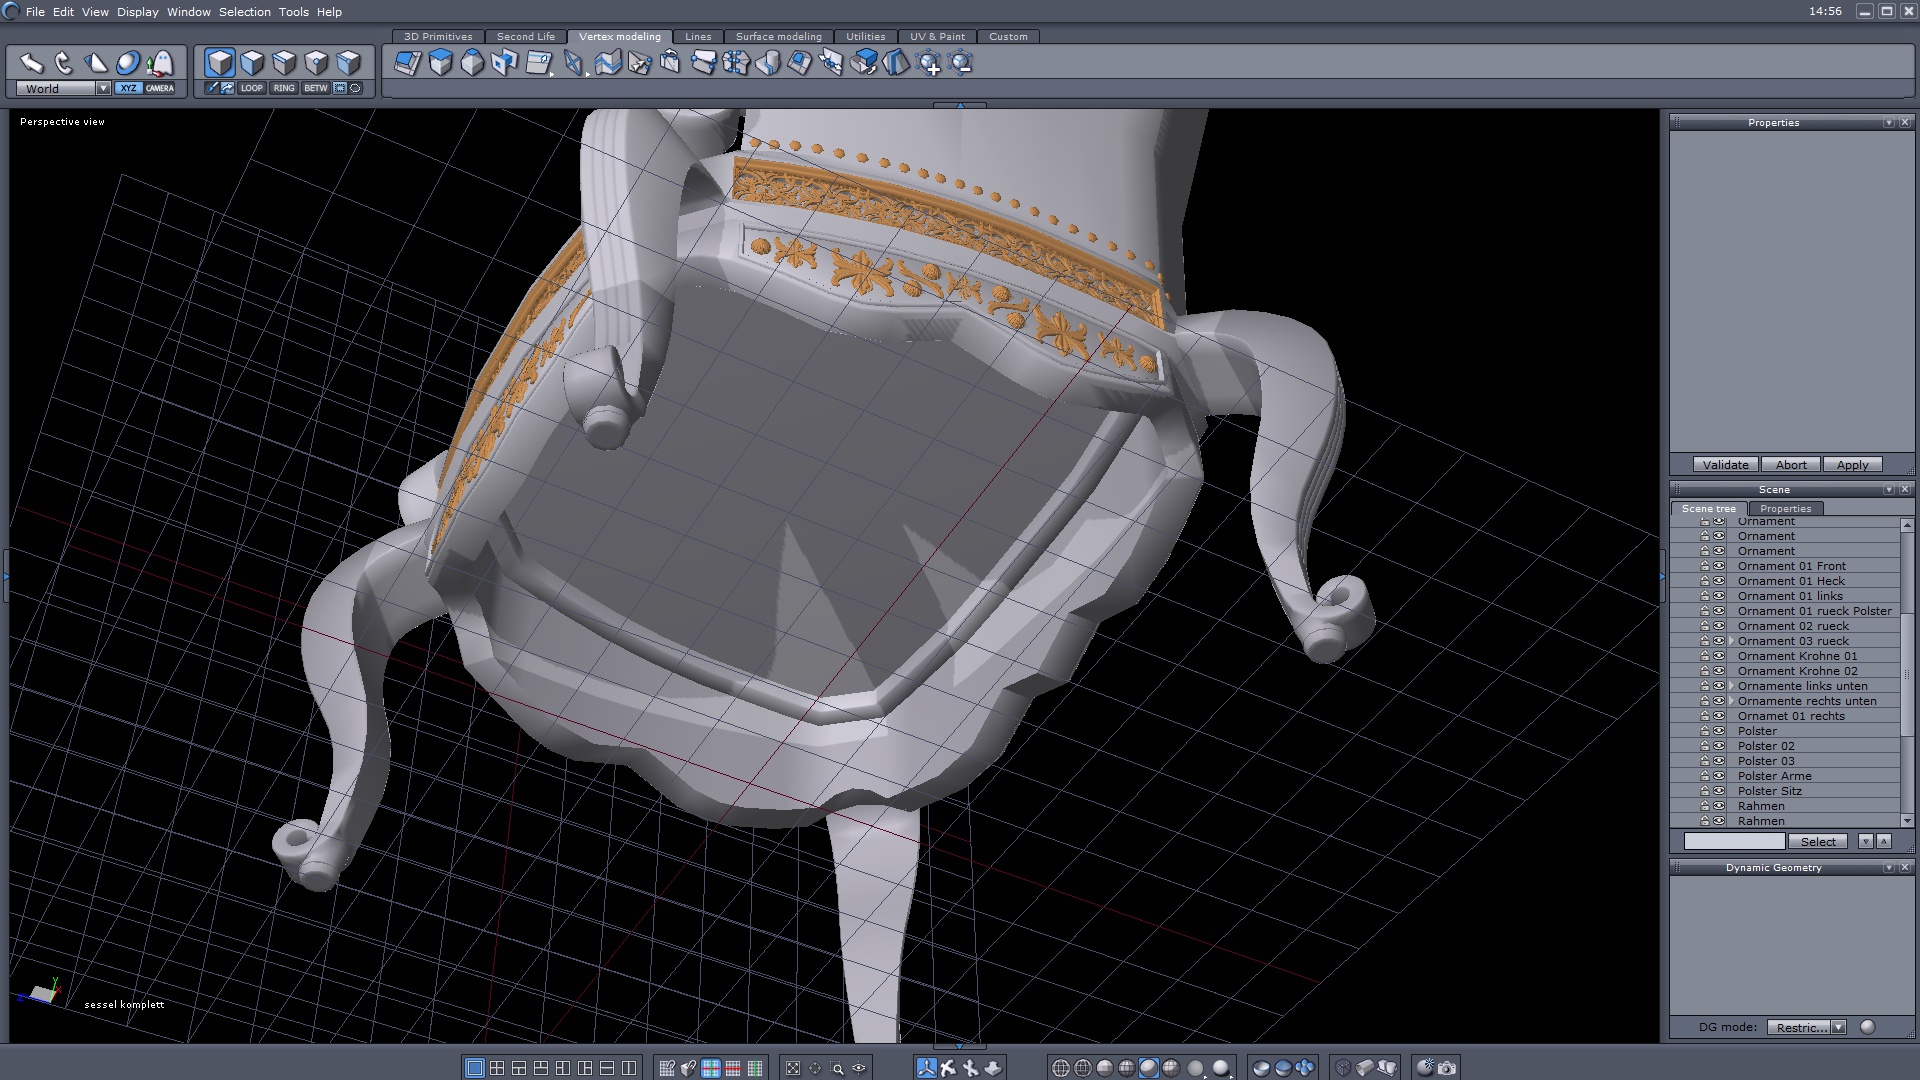Expand the Ornament 03 rueck tree node
The width and height of the screenshot is (1920, 1080).
[1731, 641]
